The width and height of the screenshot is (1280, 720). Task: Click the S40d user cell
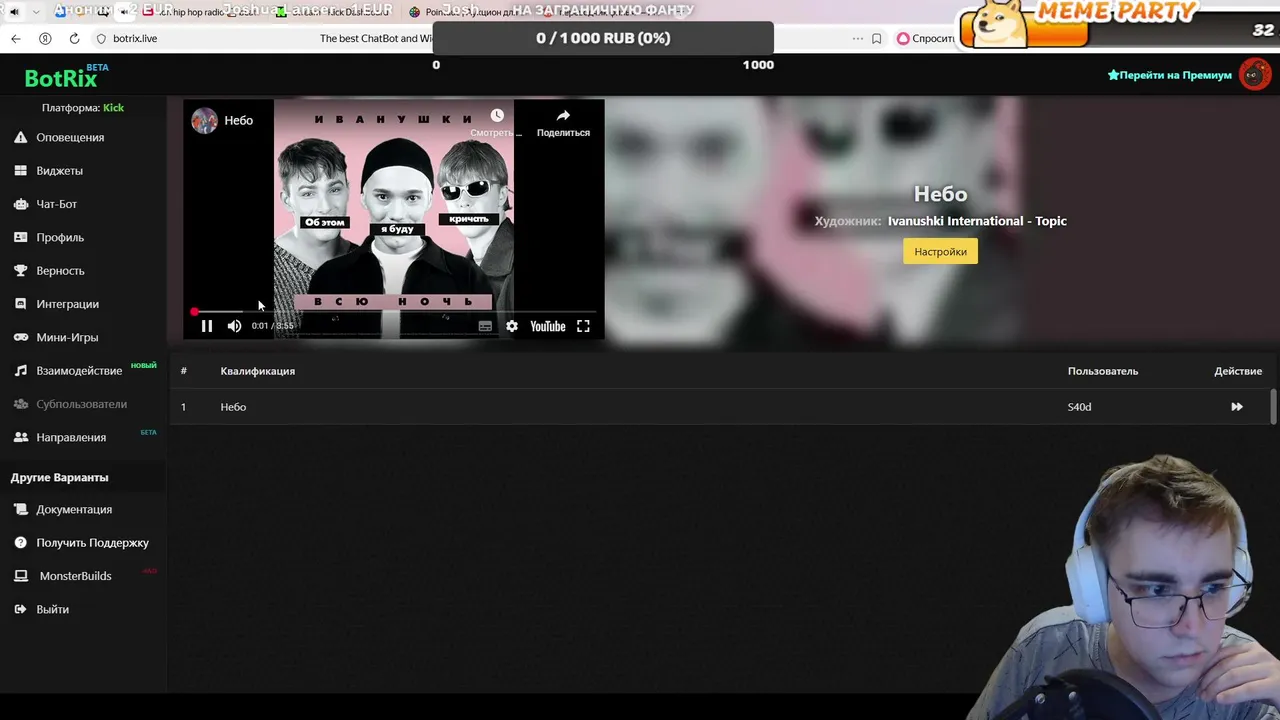pyautogui.click(x=1079, y=407)
